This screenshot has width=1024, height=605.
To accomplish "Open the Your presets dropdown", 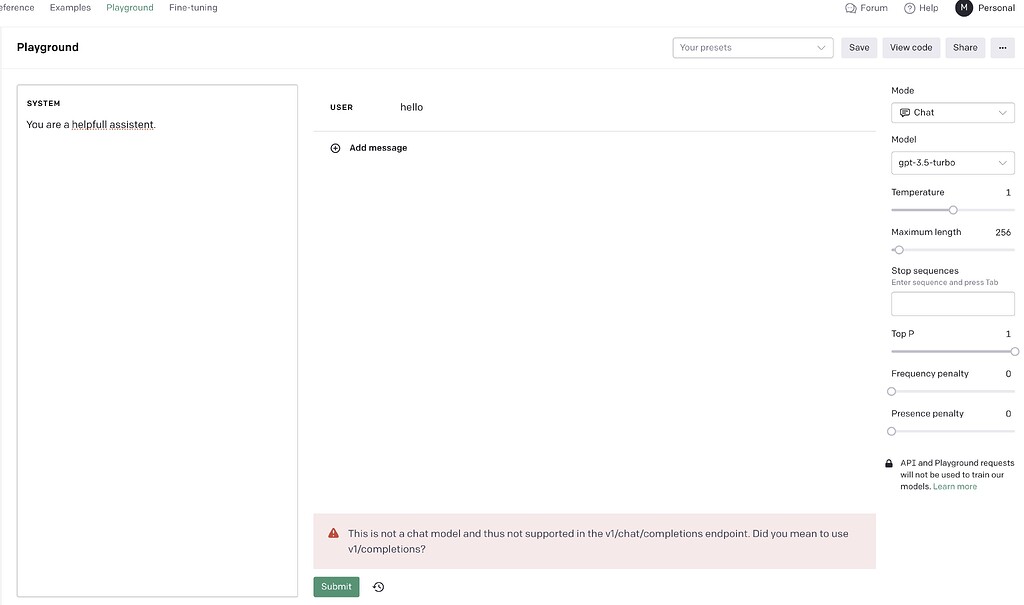I will coord(753,47).
